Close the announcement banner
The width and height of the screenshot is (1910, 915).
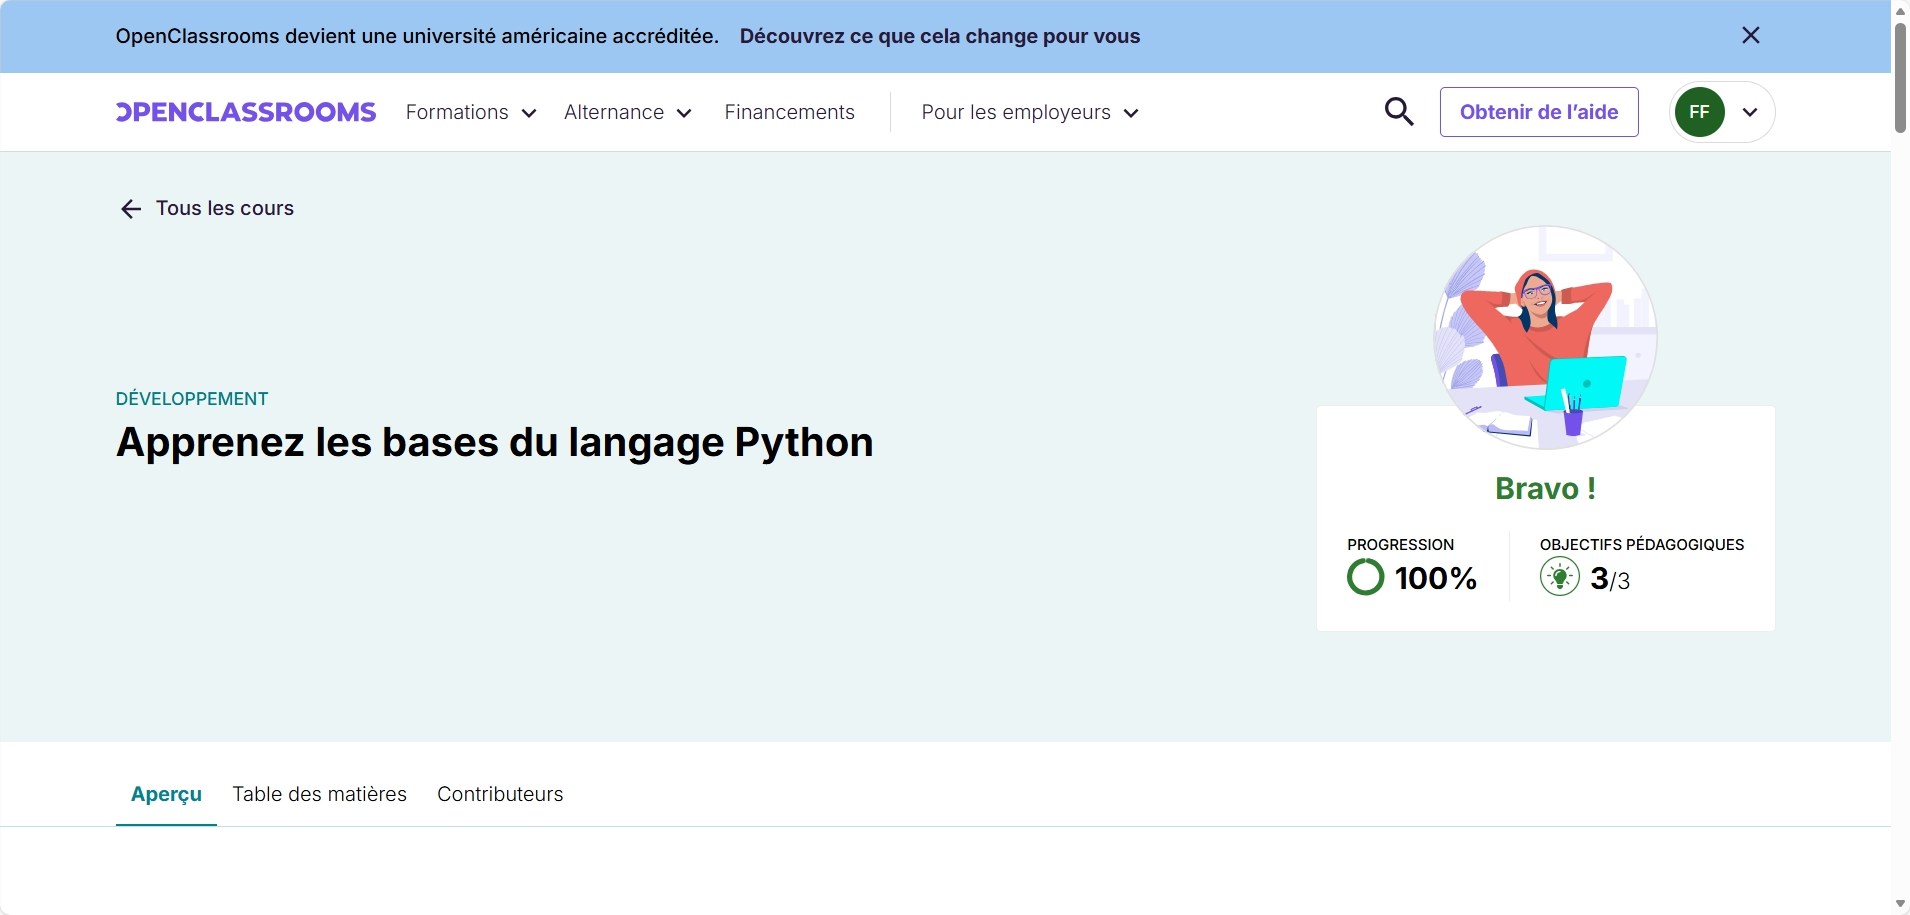pyautogui.click(x=1750, y=36)
